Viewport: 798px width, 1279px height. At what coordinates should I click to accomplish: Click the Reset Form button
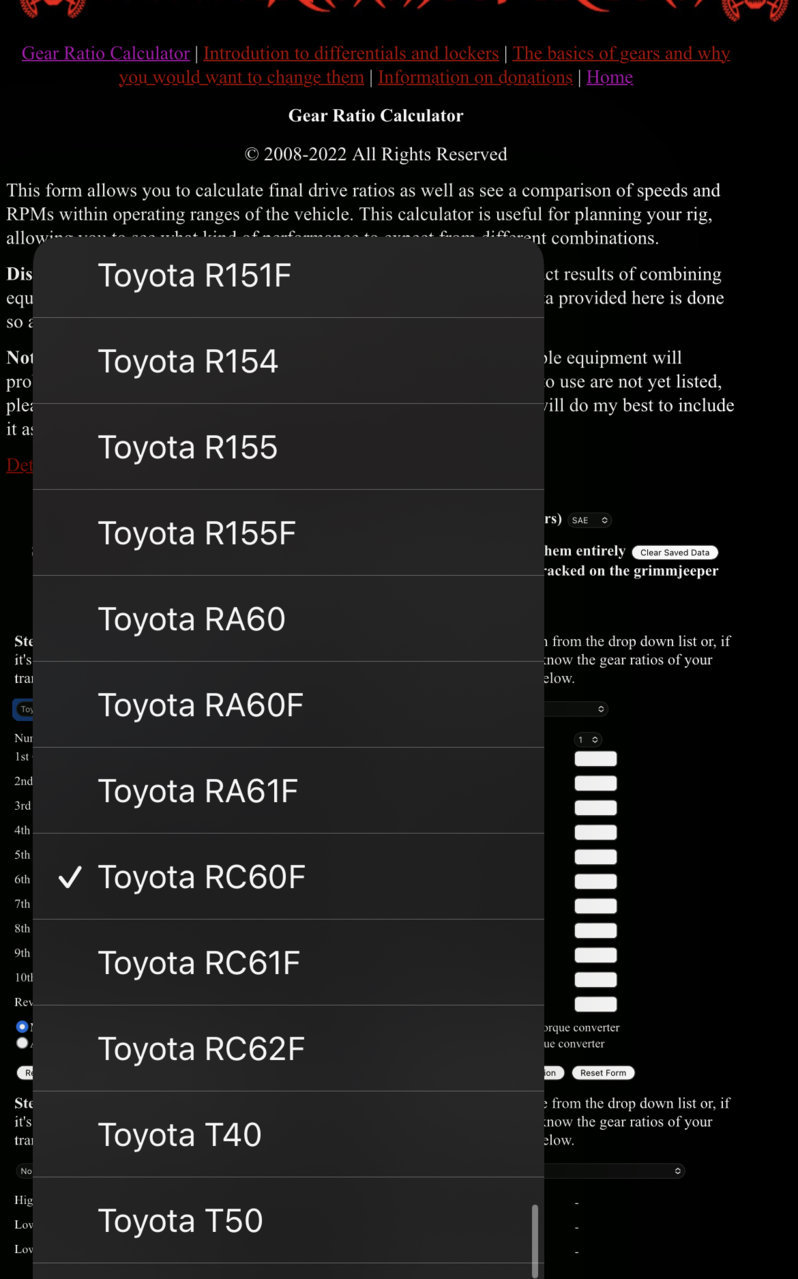(603, 1073)
